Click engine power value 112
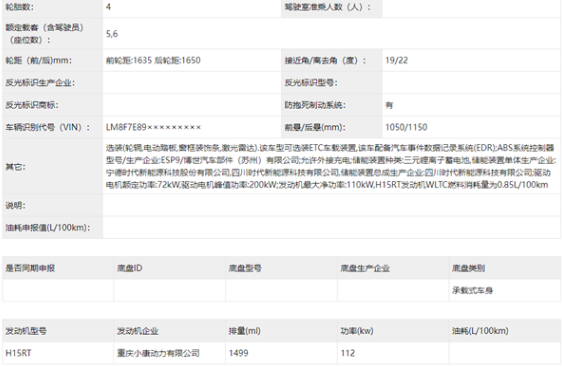The width and height of the screenshot is (562, 367). pyautogui.click(x=348, y=353)
